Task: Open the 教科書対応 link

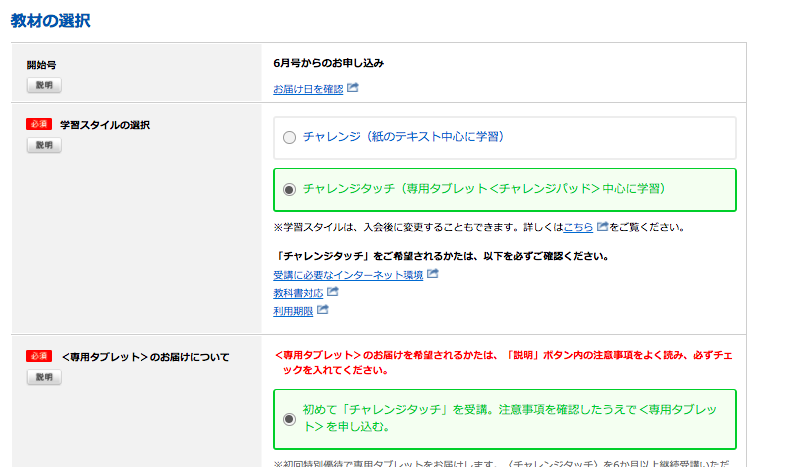Action: click(x=298, y=293)
